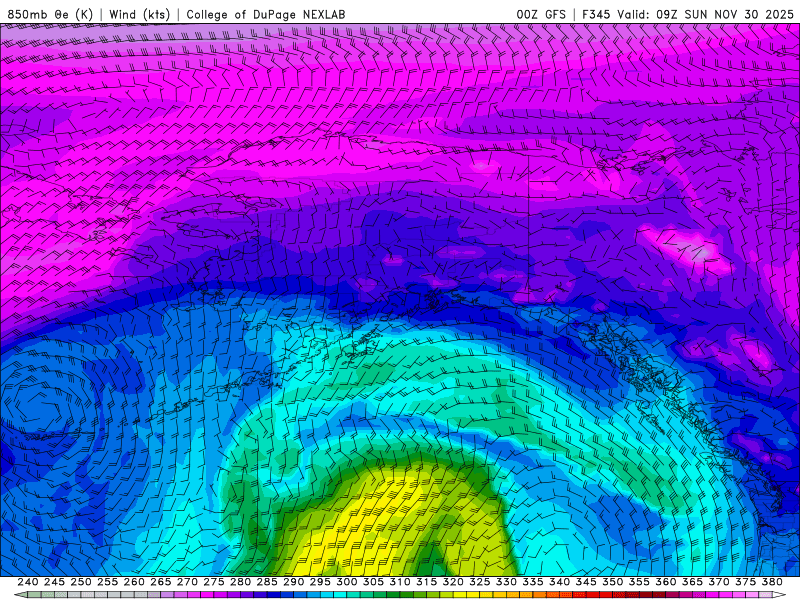Viewport: 800px width, 600px height.
Task: Click the 260 value on the color scale
Action: [134, 582]
